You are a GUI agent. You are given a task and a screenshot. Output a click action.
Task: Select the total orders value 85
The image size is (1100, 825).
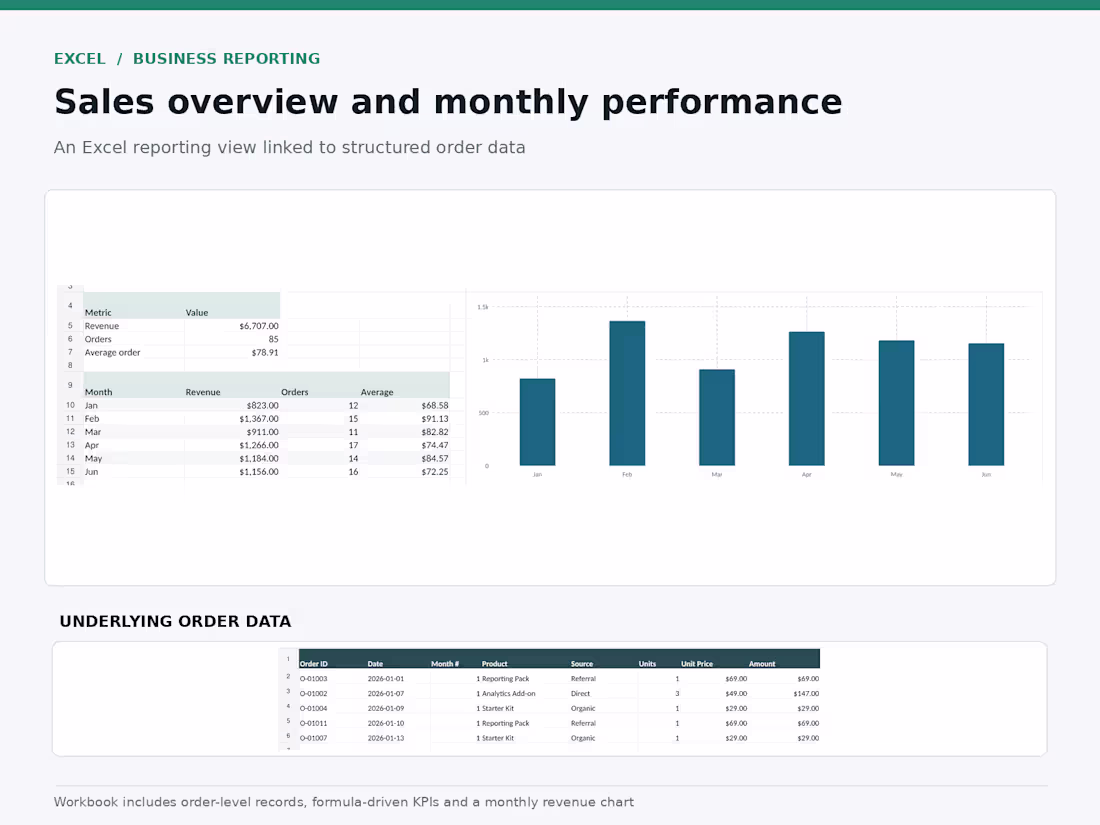232,339
